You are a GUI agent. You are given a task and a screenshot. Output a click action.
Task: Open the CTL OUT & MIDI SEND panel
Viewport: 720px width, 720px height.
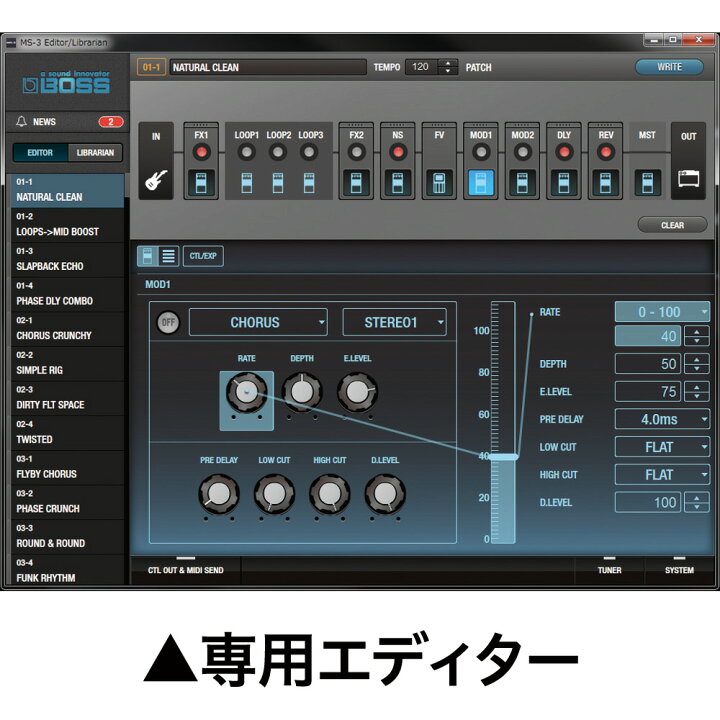coord(186,570)
